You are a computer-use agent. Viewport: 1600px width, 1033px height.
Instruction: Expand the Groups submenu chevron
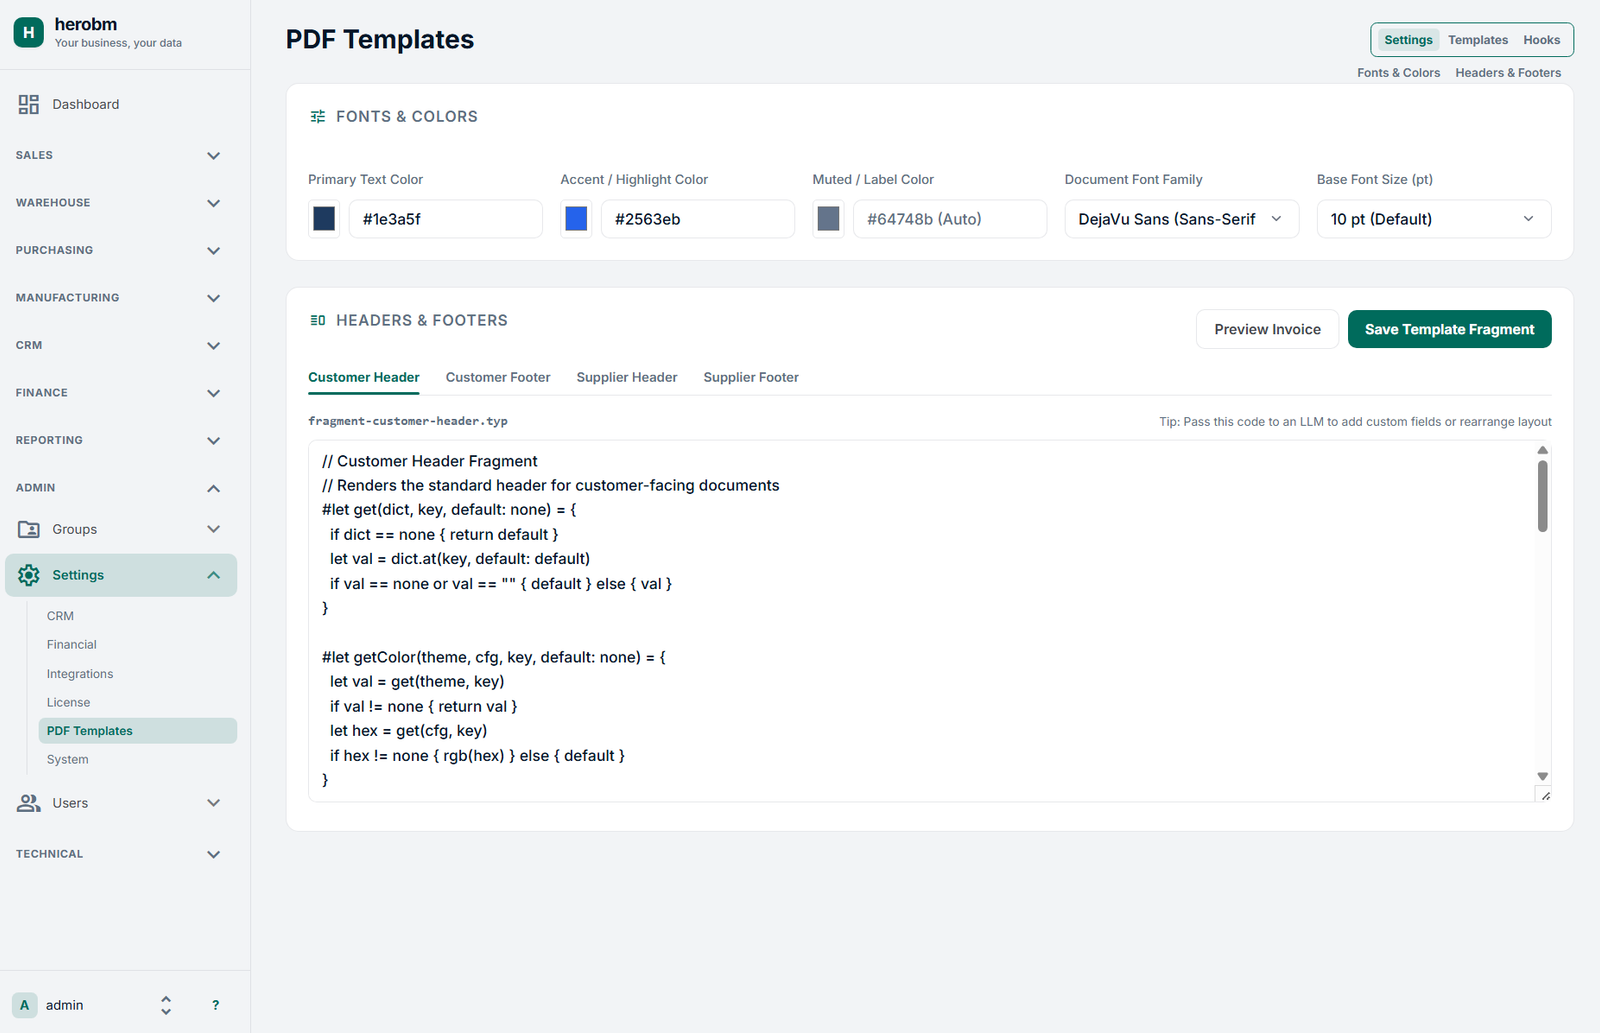tap(213, 529)
